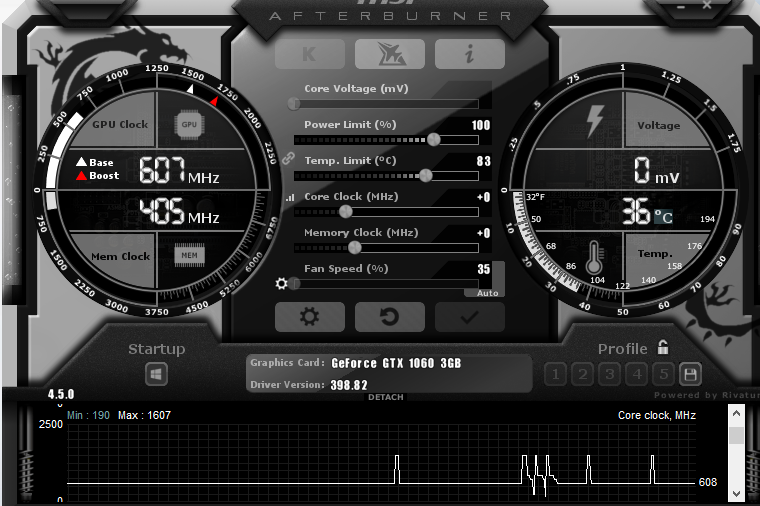Click the Power Limit slider handle

click(x=433, y=140)
